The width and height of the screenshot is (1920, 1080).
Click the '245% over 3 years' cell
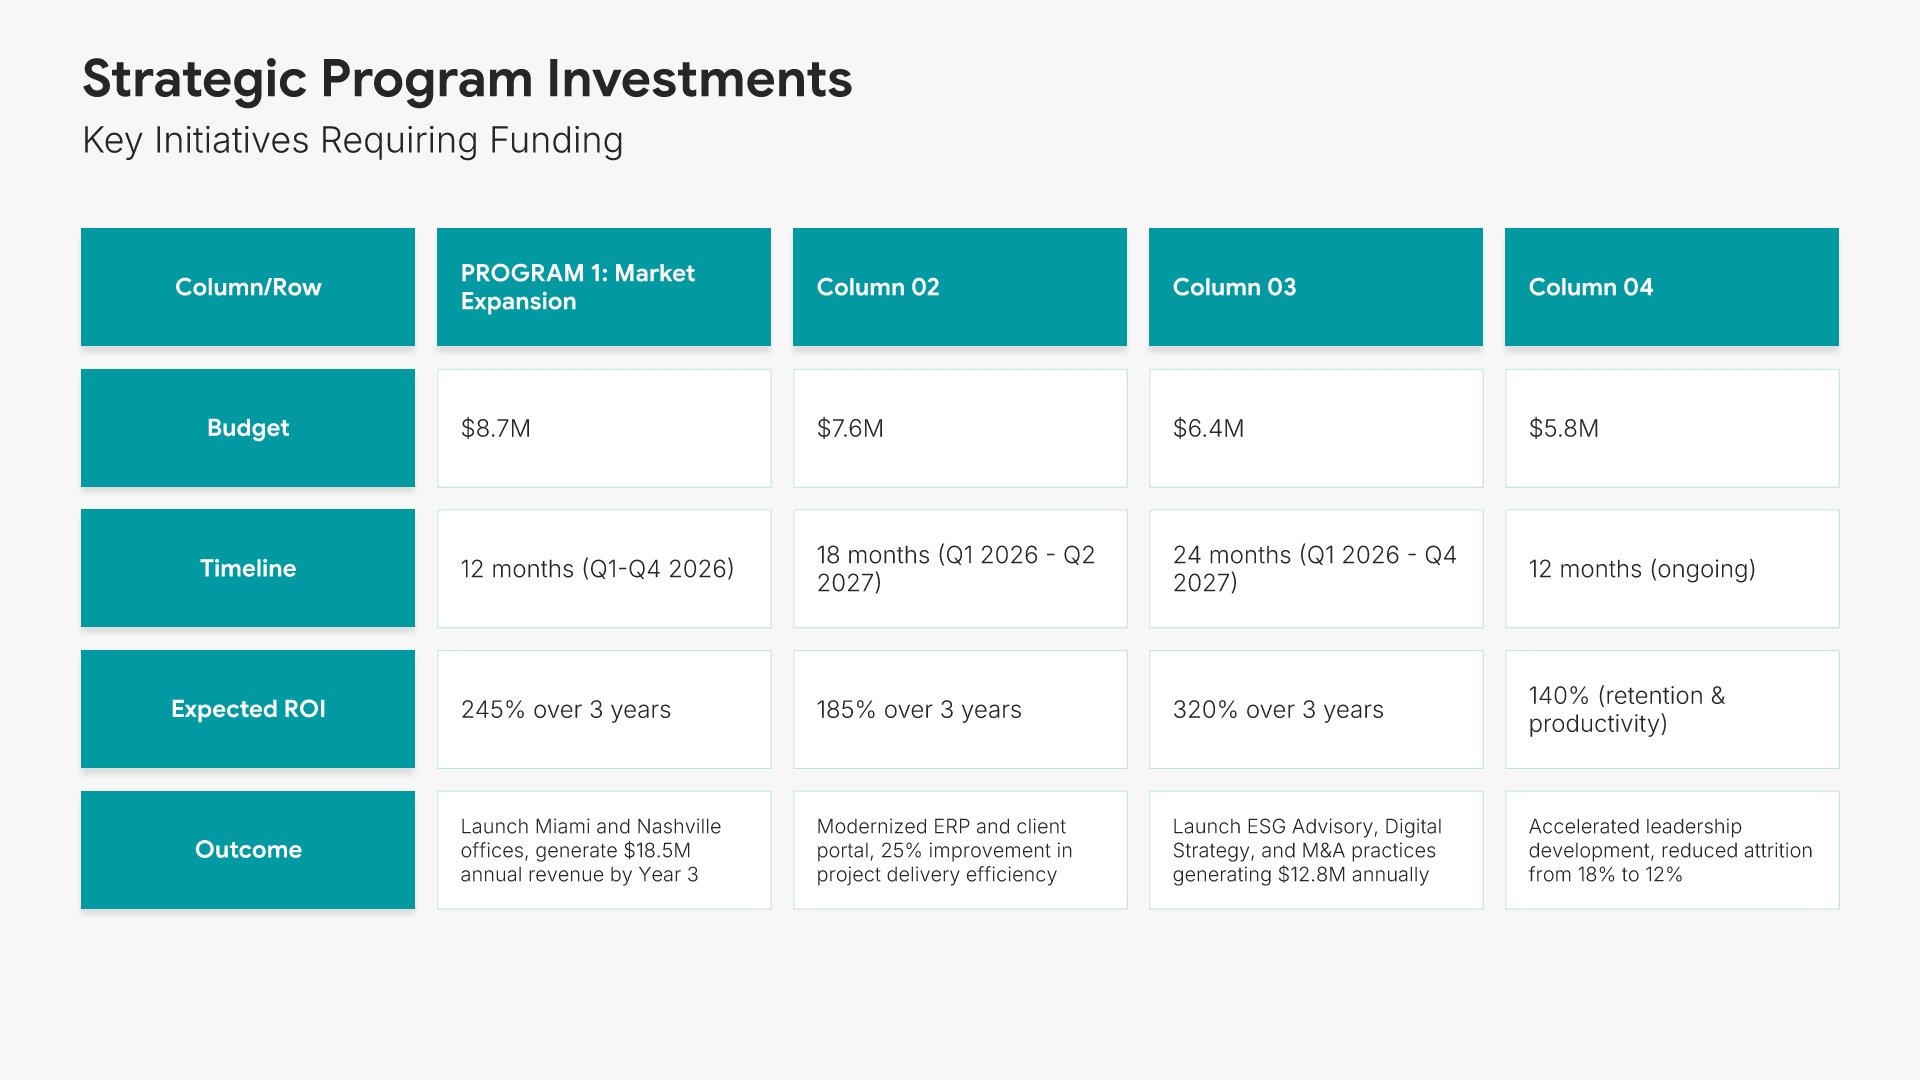click(603, 709)
